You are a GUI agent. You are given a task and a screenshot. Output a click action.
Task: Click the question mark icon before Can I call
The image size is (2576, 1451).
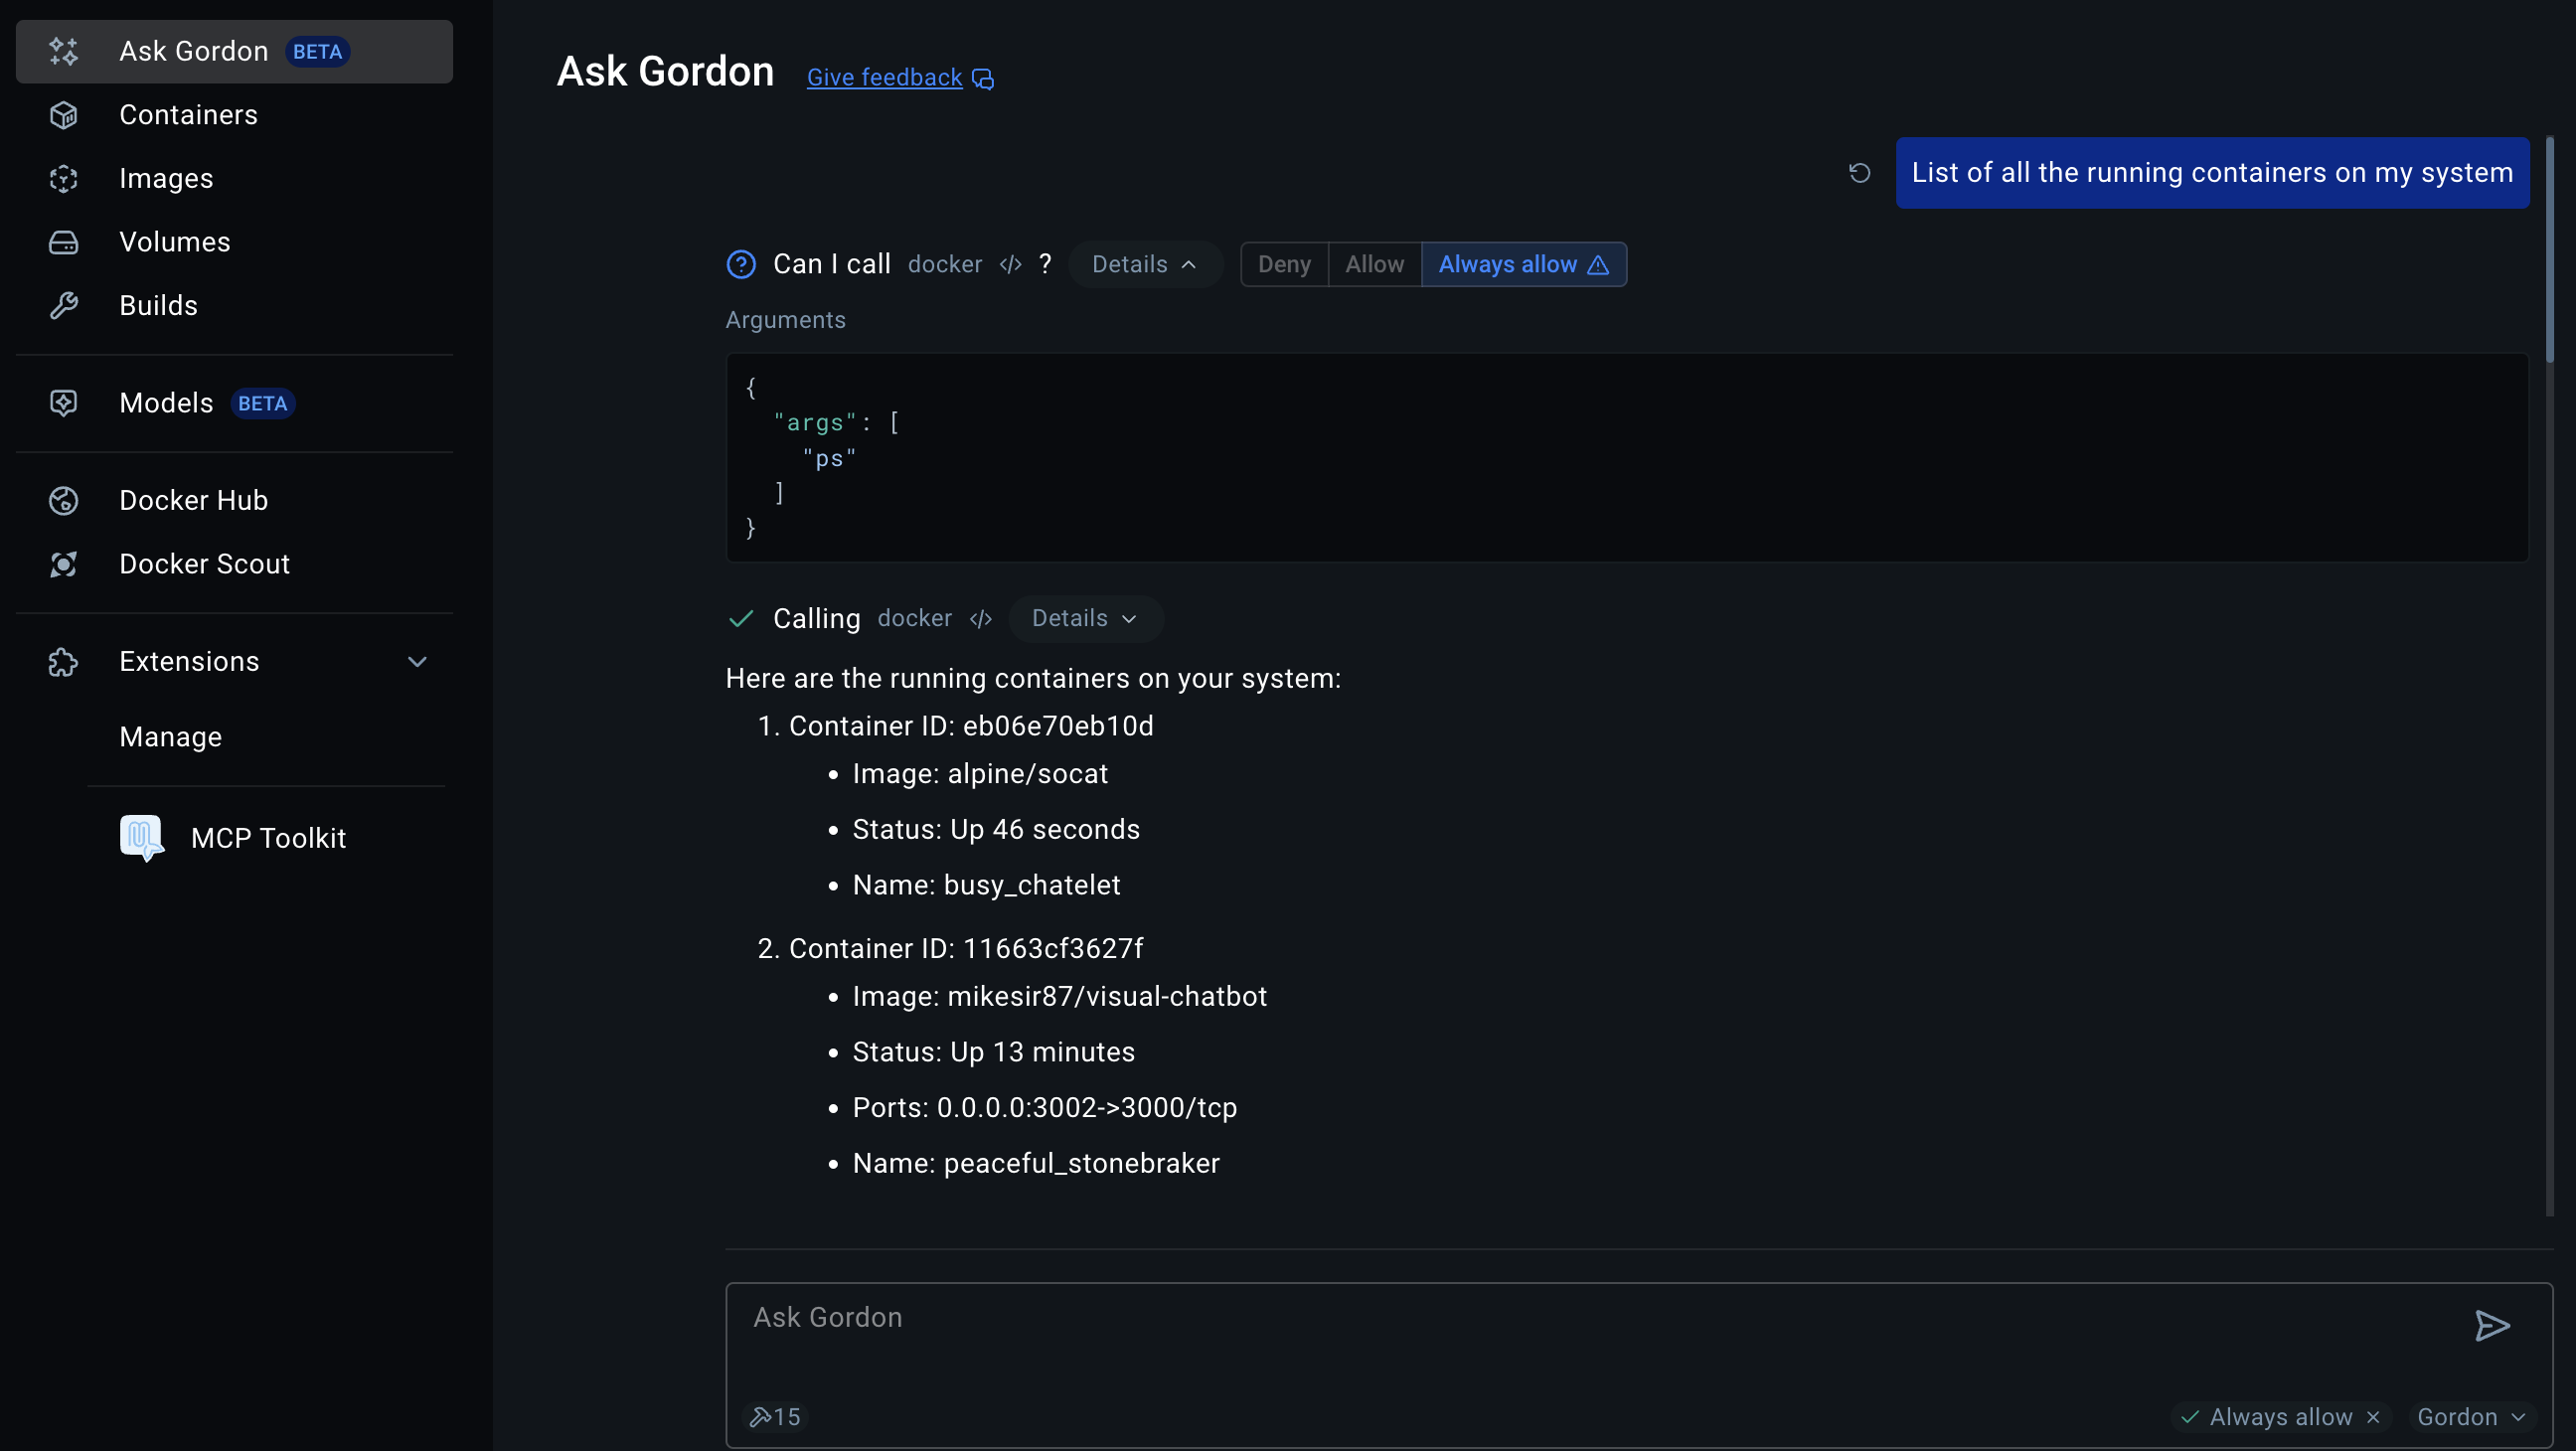coord(741,264)
